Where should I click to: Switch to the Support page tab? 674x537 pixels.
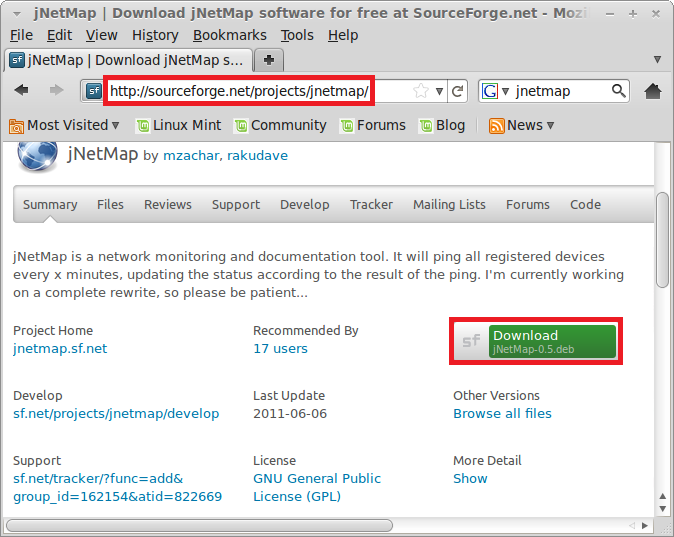click(236, 205)
